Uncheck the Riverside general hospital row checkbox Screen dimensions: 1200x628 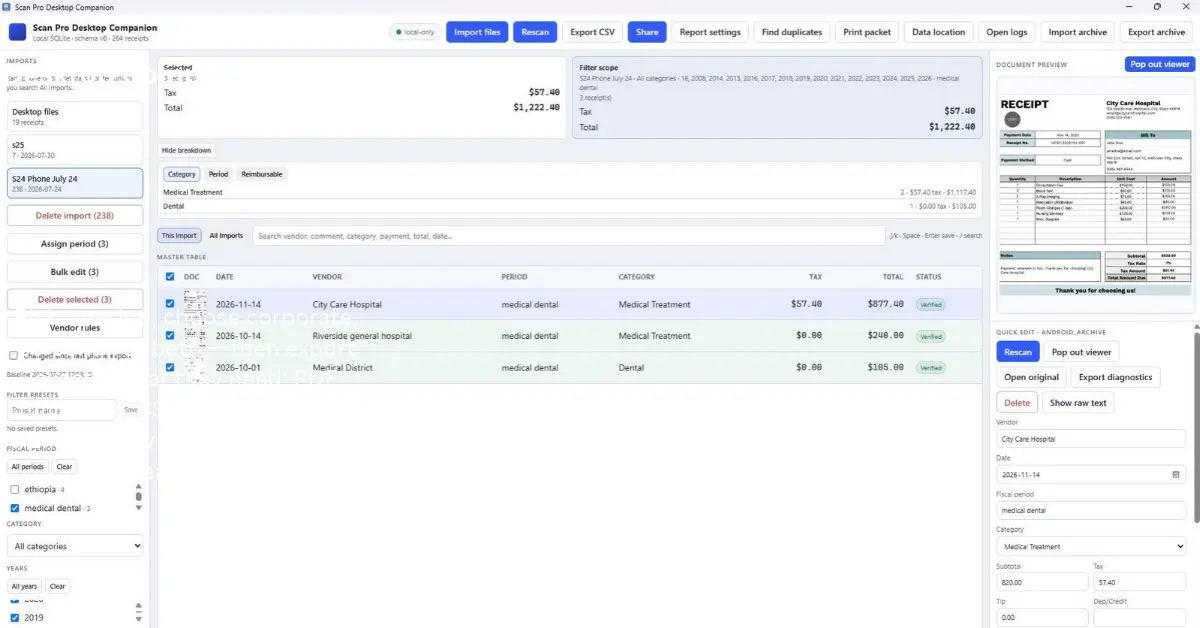170,336
